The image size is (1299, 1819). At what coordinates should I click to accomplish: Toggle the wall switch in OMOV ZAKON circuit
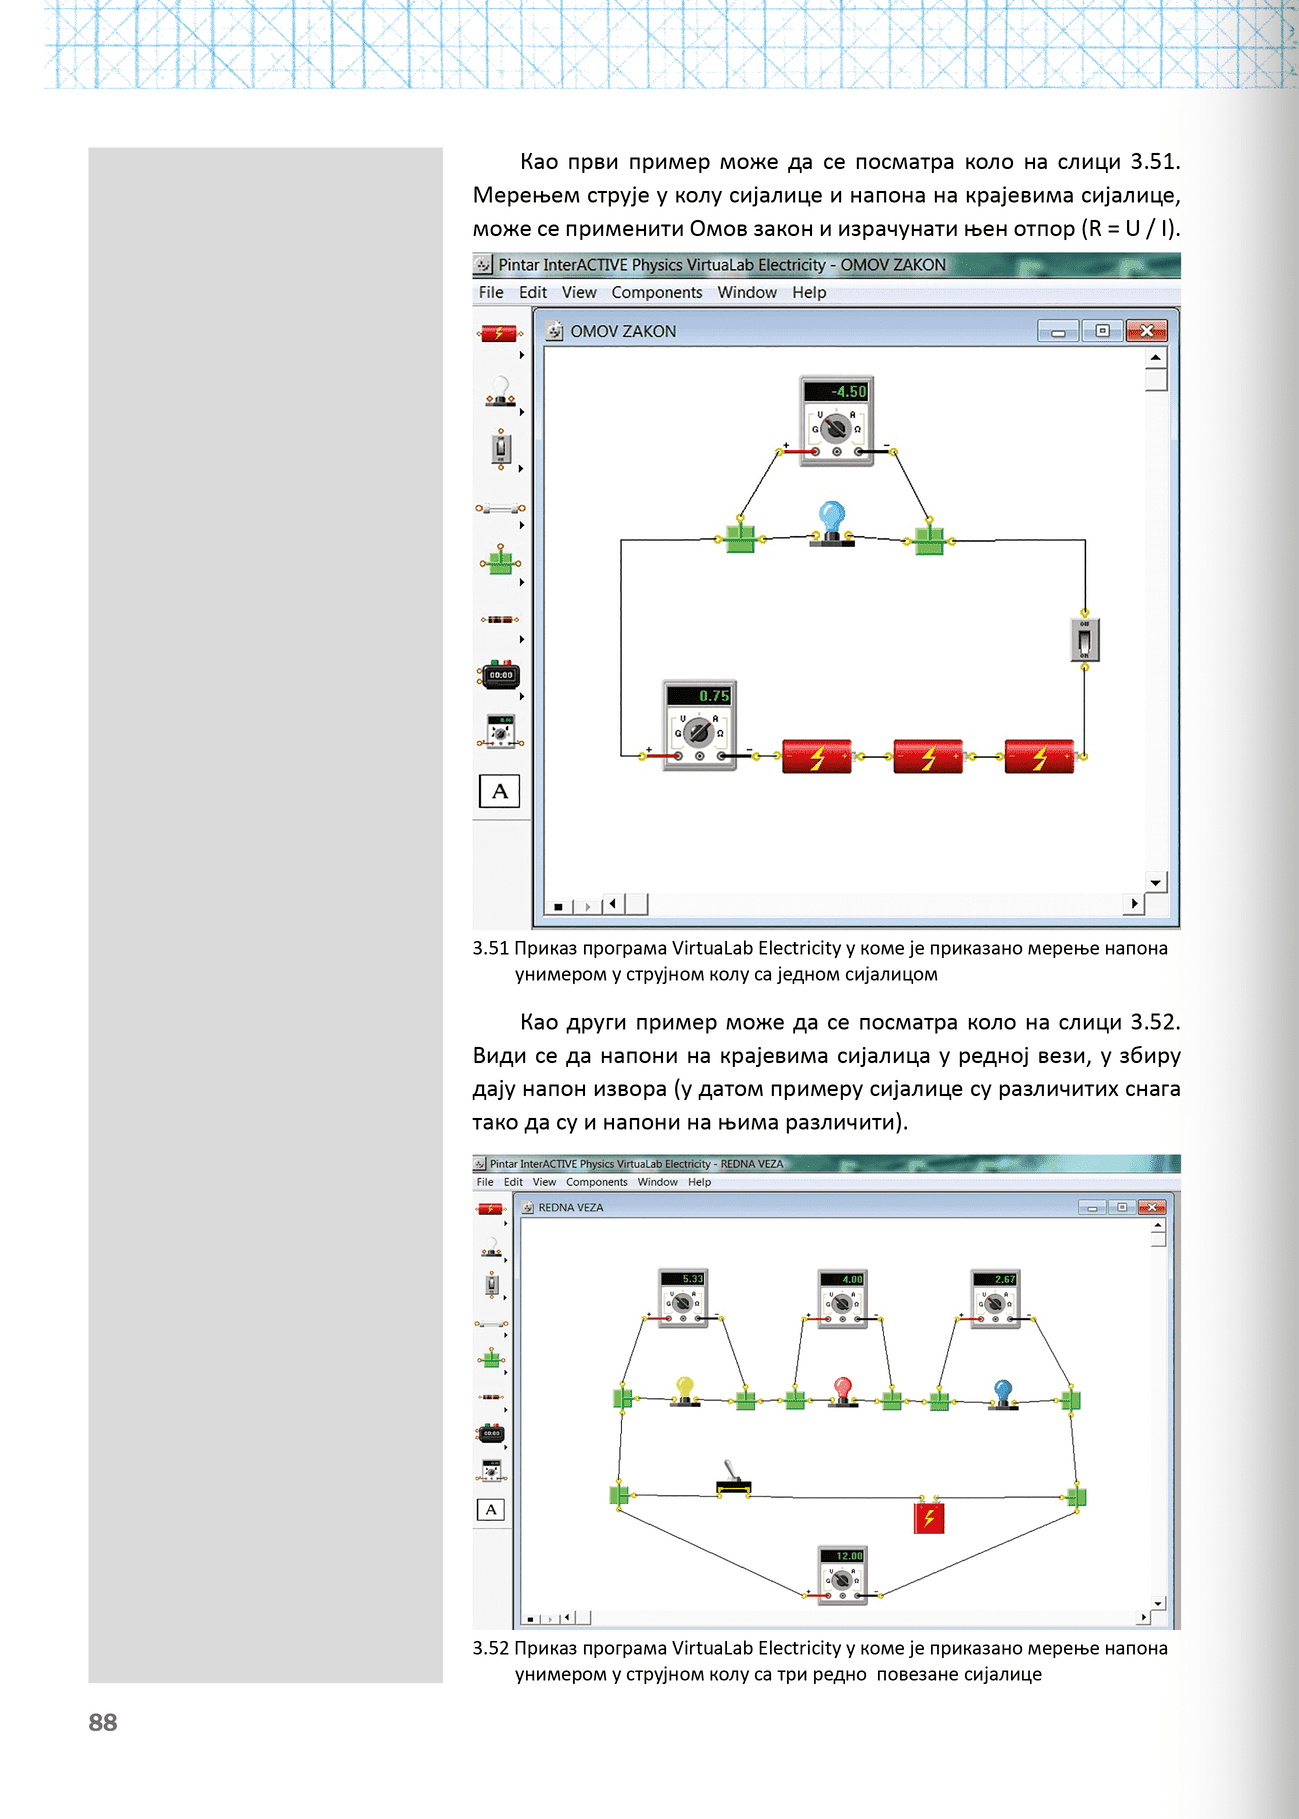pos(1084,640)
